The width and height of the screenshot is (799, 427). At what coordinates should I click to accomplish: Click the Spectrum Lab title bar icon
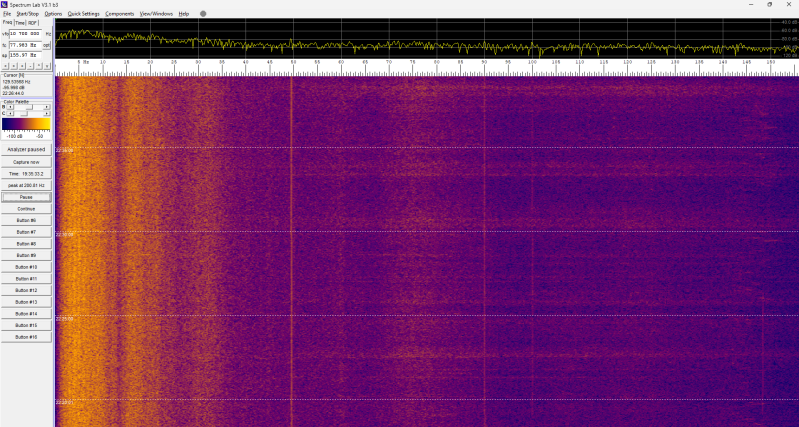5,4
